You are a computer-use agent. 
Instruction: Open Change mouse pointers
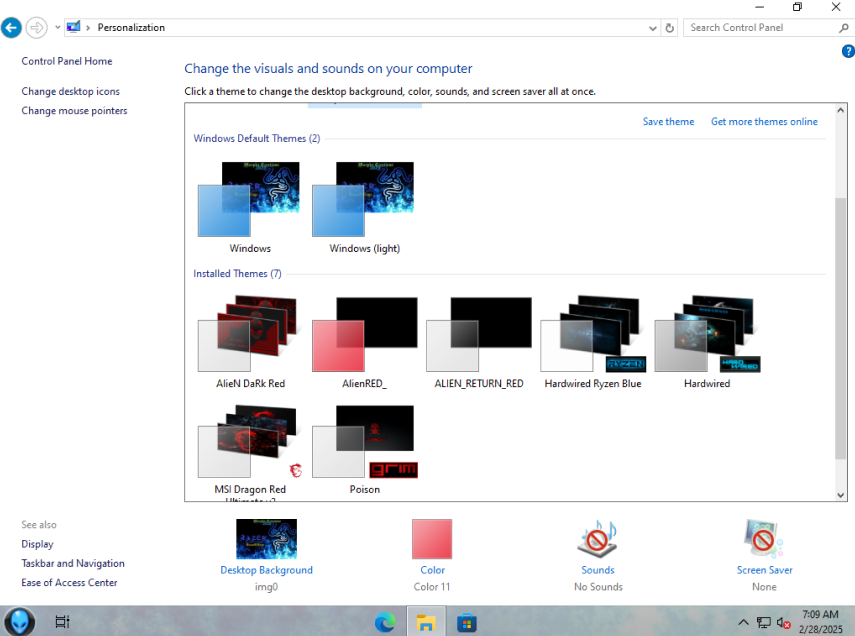[x=74, y=110]
